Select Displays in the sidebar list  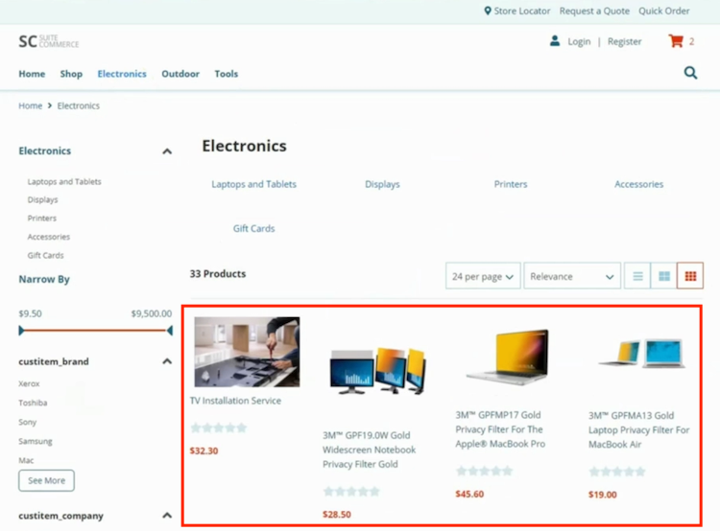(x=43, y=200)
